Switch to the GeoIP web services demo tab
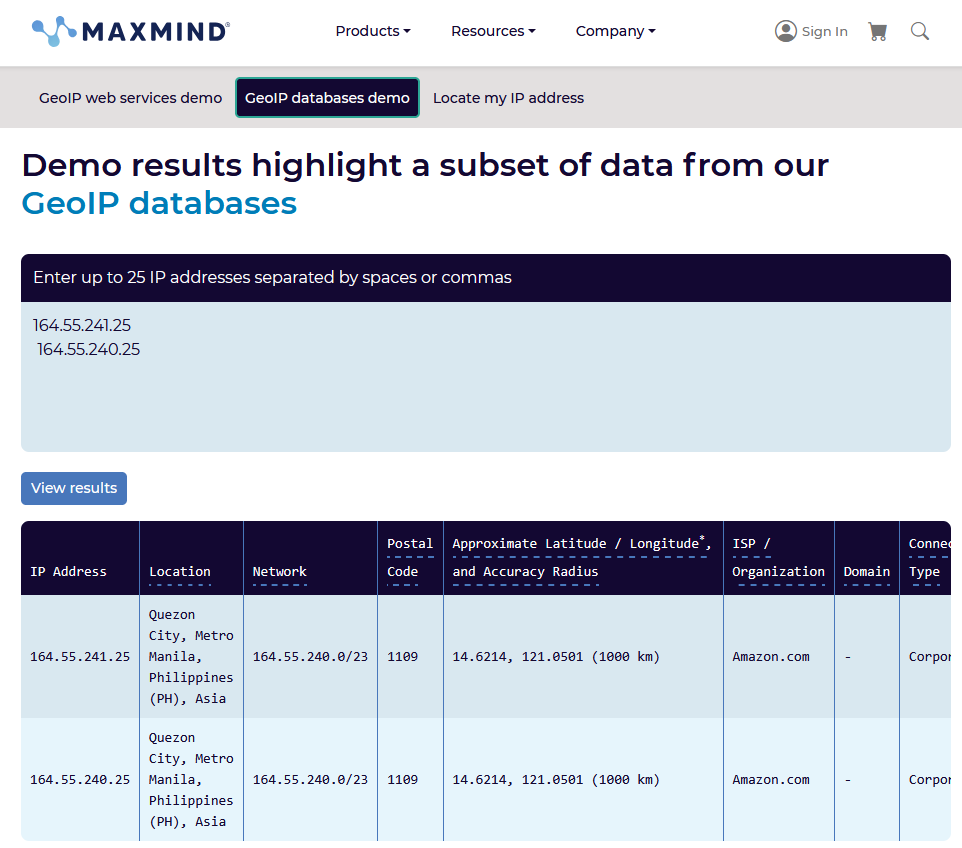This screenshot has height=848, width=962. pyautogui.click(x=130, y=97)
